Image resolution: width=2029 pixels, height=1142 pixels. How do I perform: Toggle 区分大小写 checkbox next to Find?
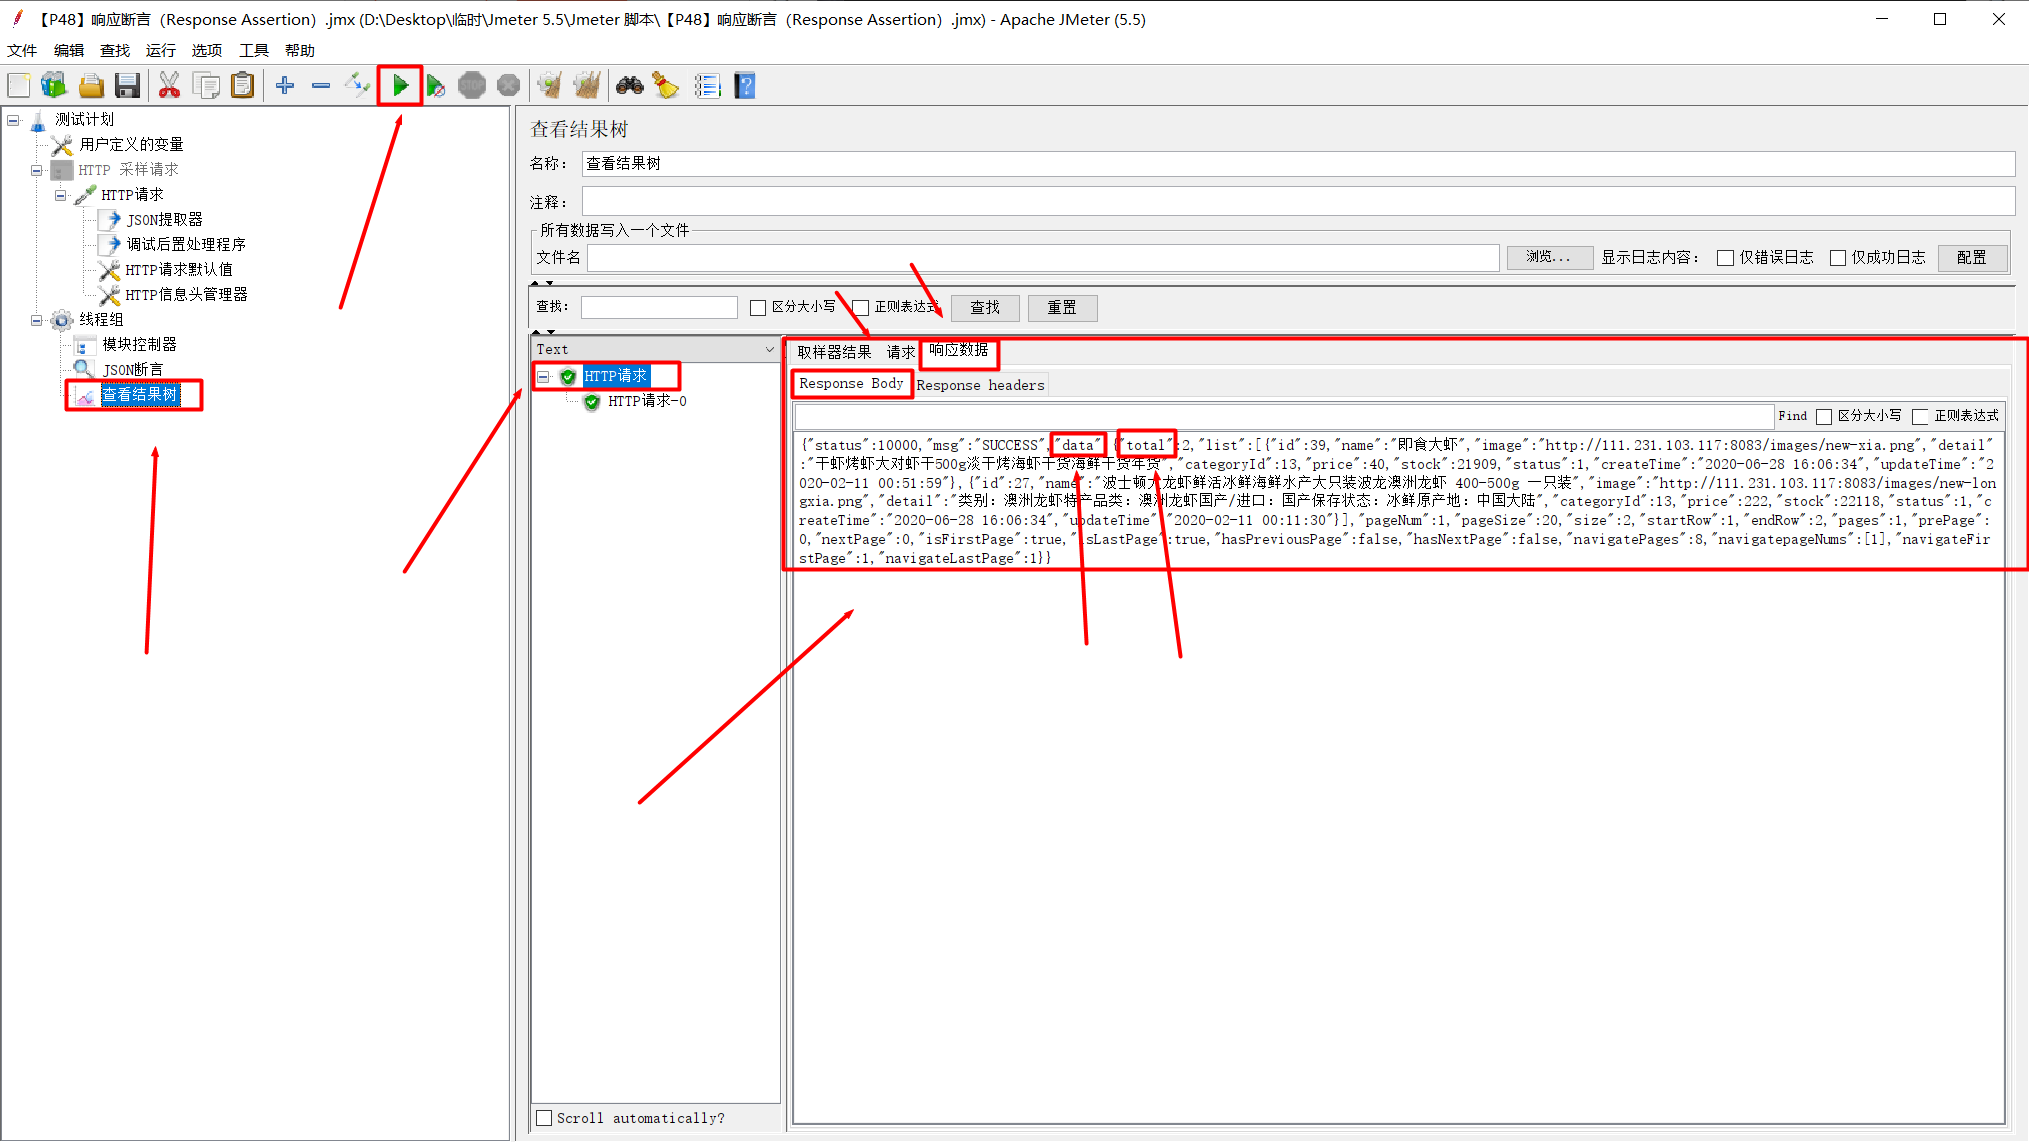(x=1823, y=417)
